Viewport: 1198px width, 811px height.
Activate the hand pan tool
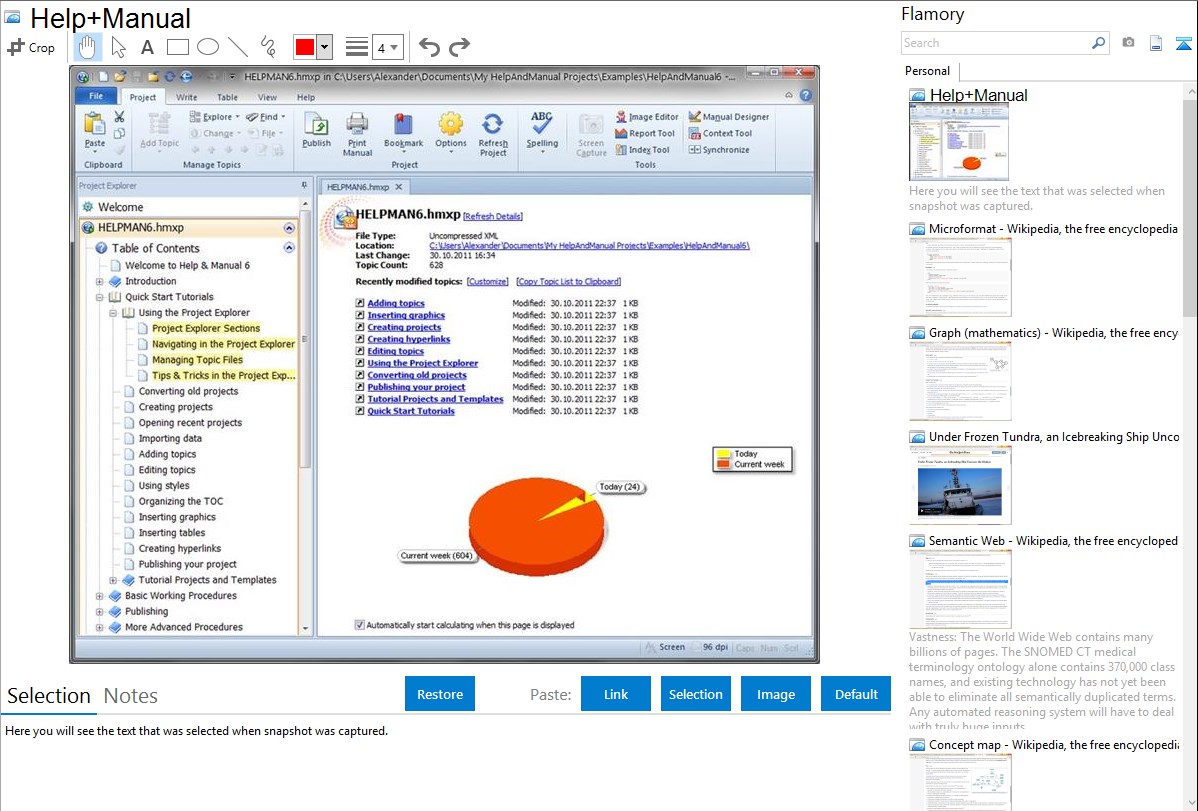[x=88, y=47]
